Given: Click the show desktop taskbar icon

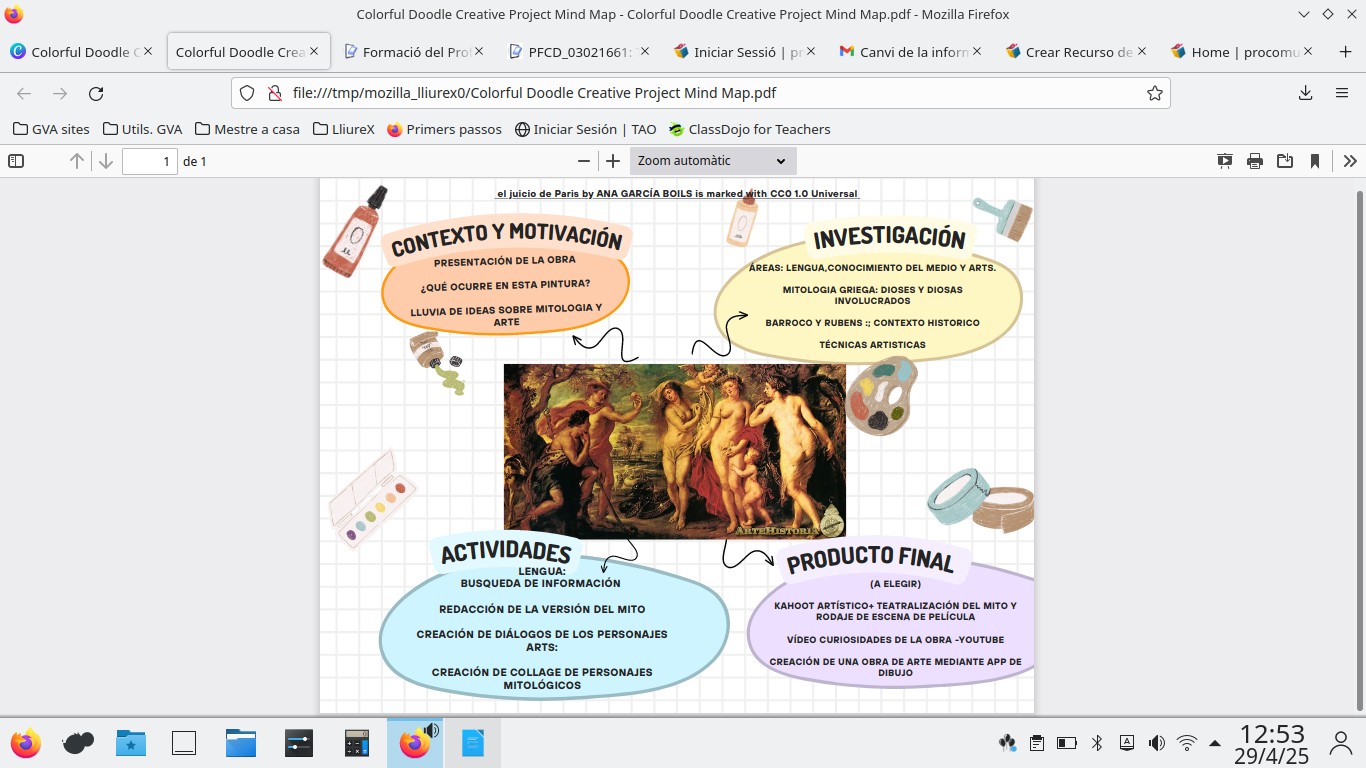Looking at the screenshot, I should pos(183,743).
